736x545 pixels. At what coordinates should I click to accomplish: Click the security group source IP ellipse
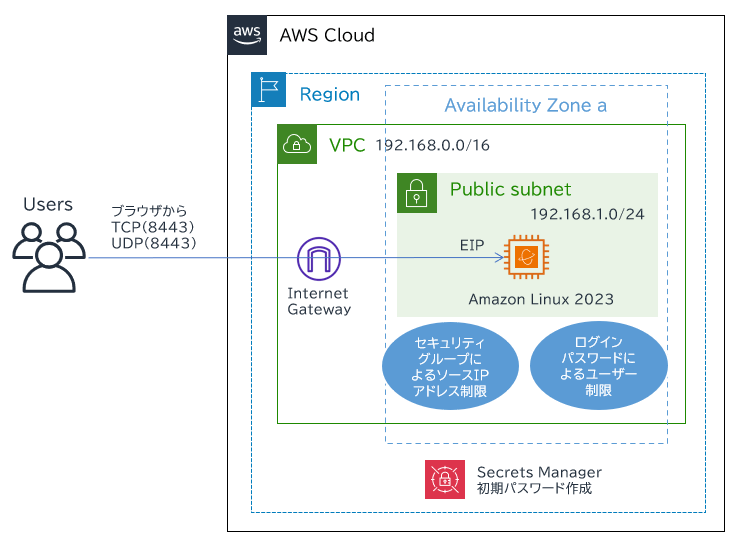pyautogui.click(x=450, y=366)
